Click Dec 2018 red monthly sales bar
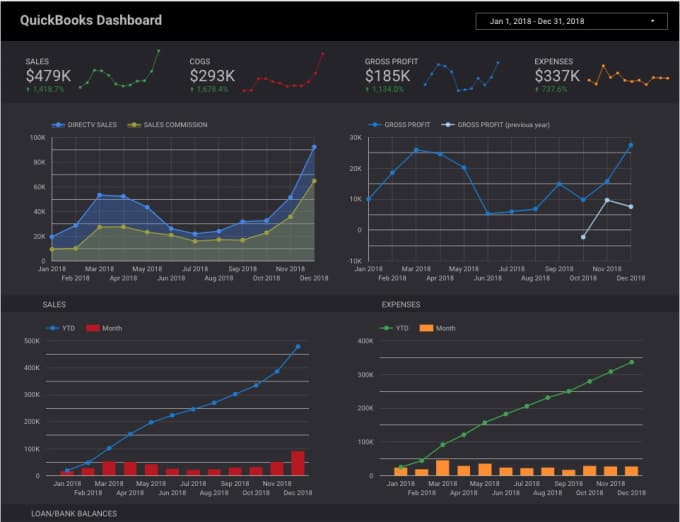The width and height of the screenshot is (680, 522). pyautogui.click(x=298, y=463)
